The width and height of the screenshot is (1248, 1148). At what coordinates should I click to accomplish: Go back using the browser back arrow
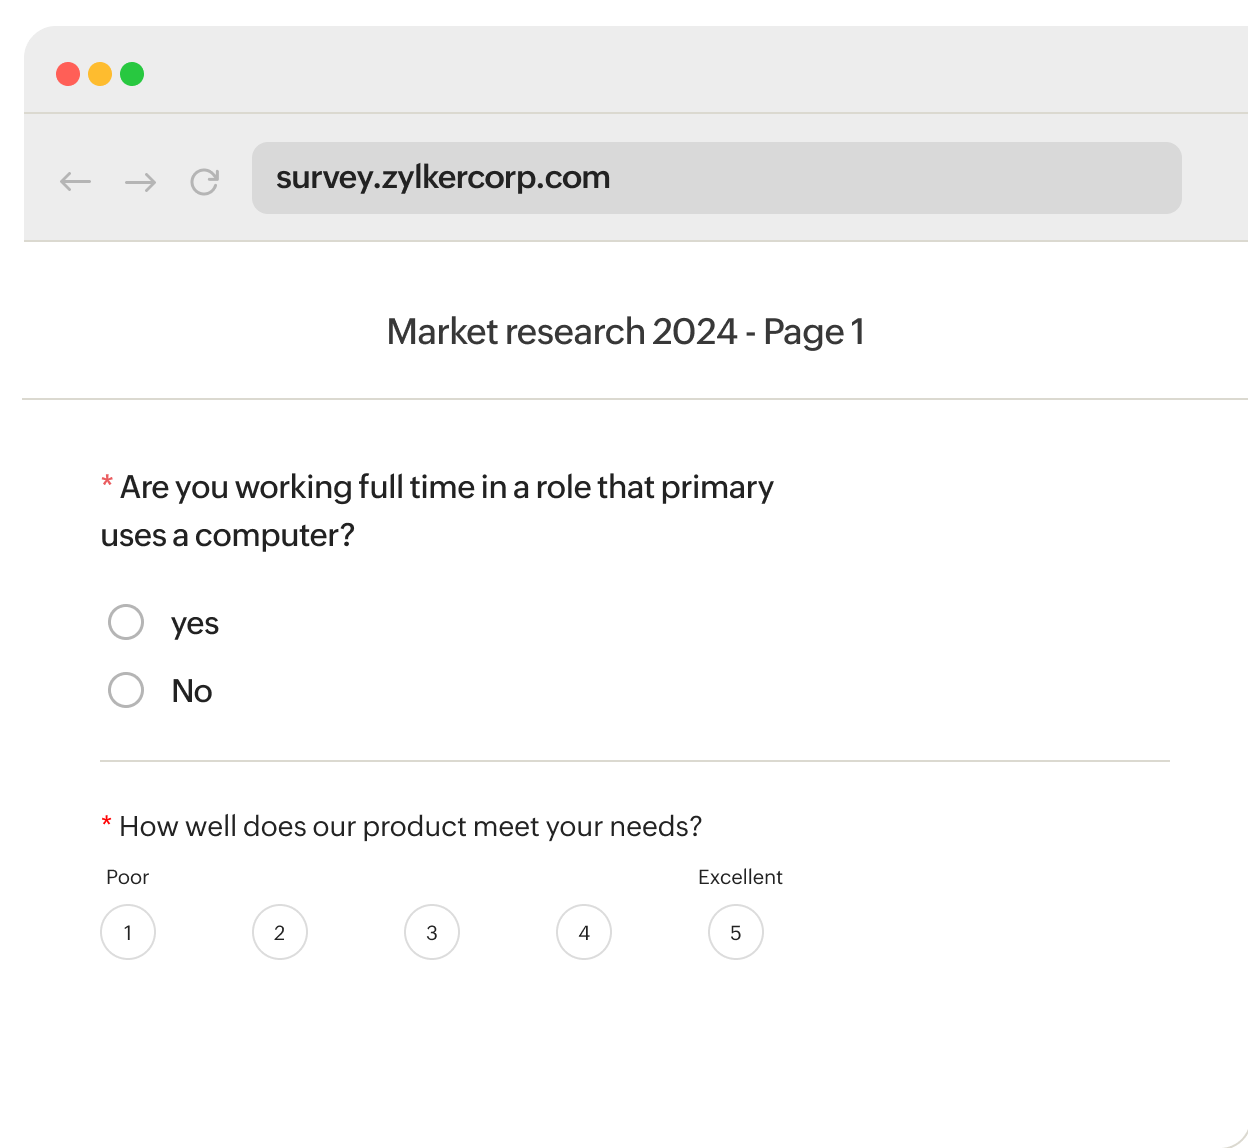click(75, 181)
